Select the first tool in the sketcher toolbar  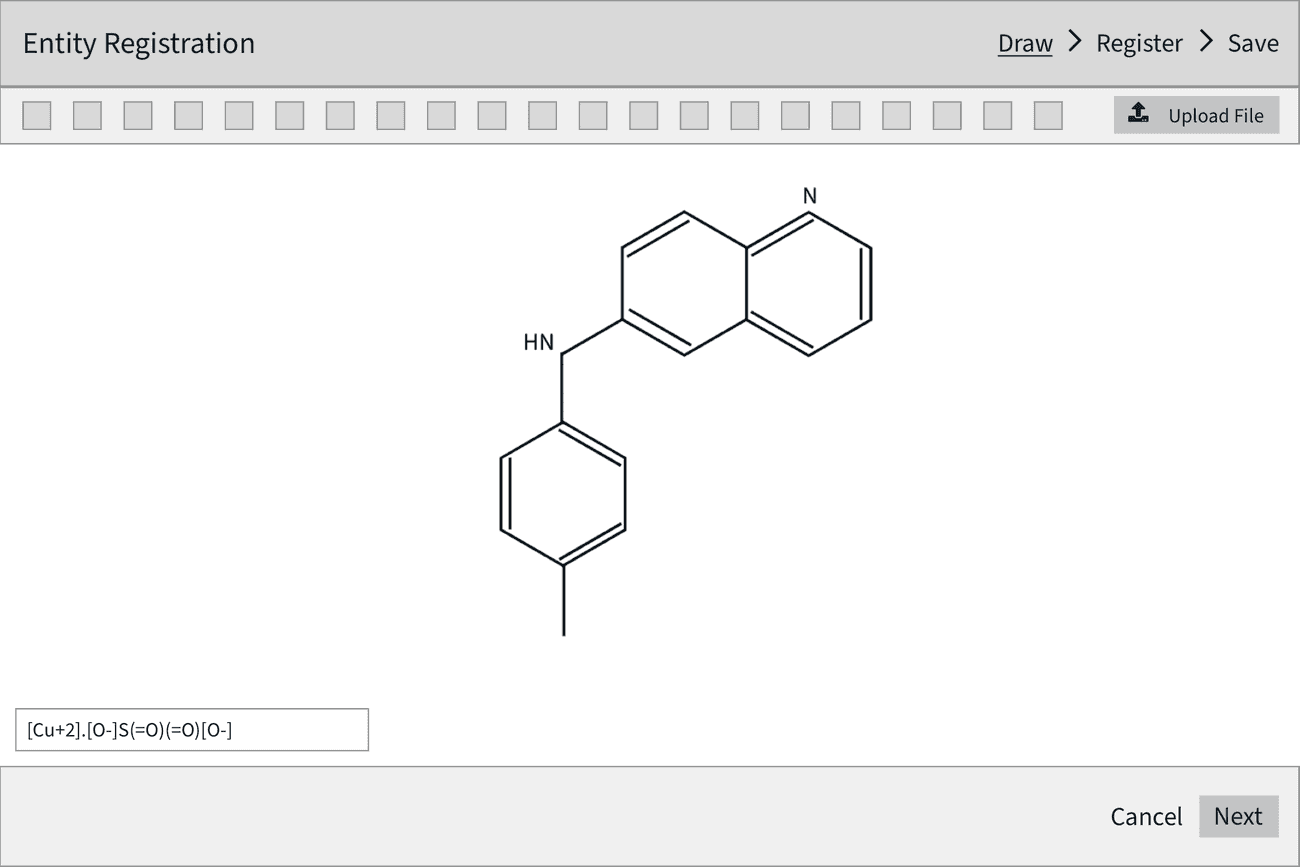click(x=35, y=116)
